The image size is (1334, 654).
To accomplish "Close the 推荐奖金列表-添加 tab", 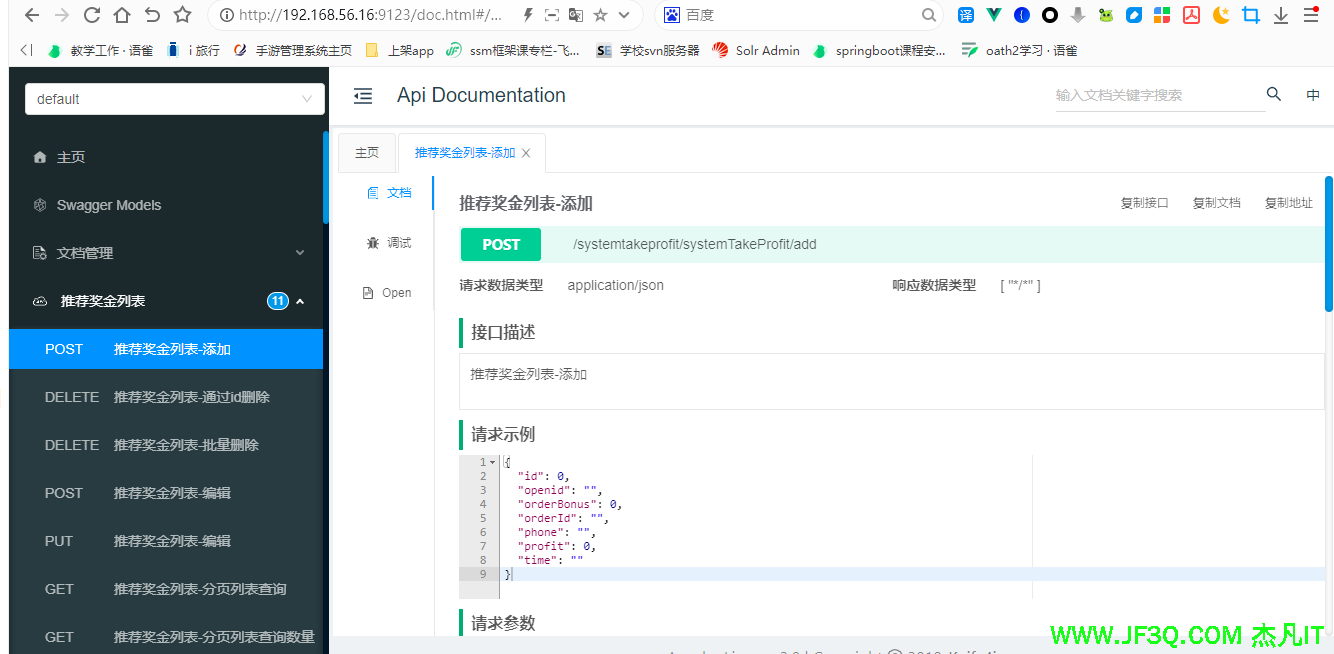I will pos(526,153).
